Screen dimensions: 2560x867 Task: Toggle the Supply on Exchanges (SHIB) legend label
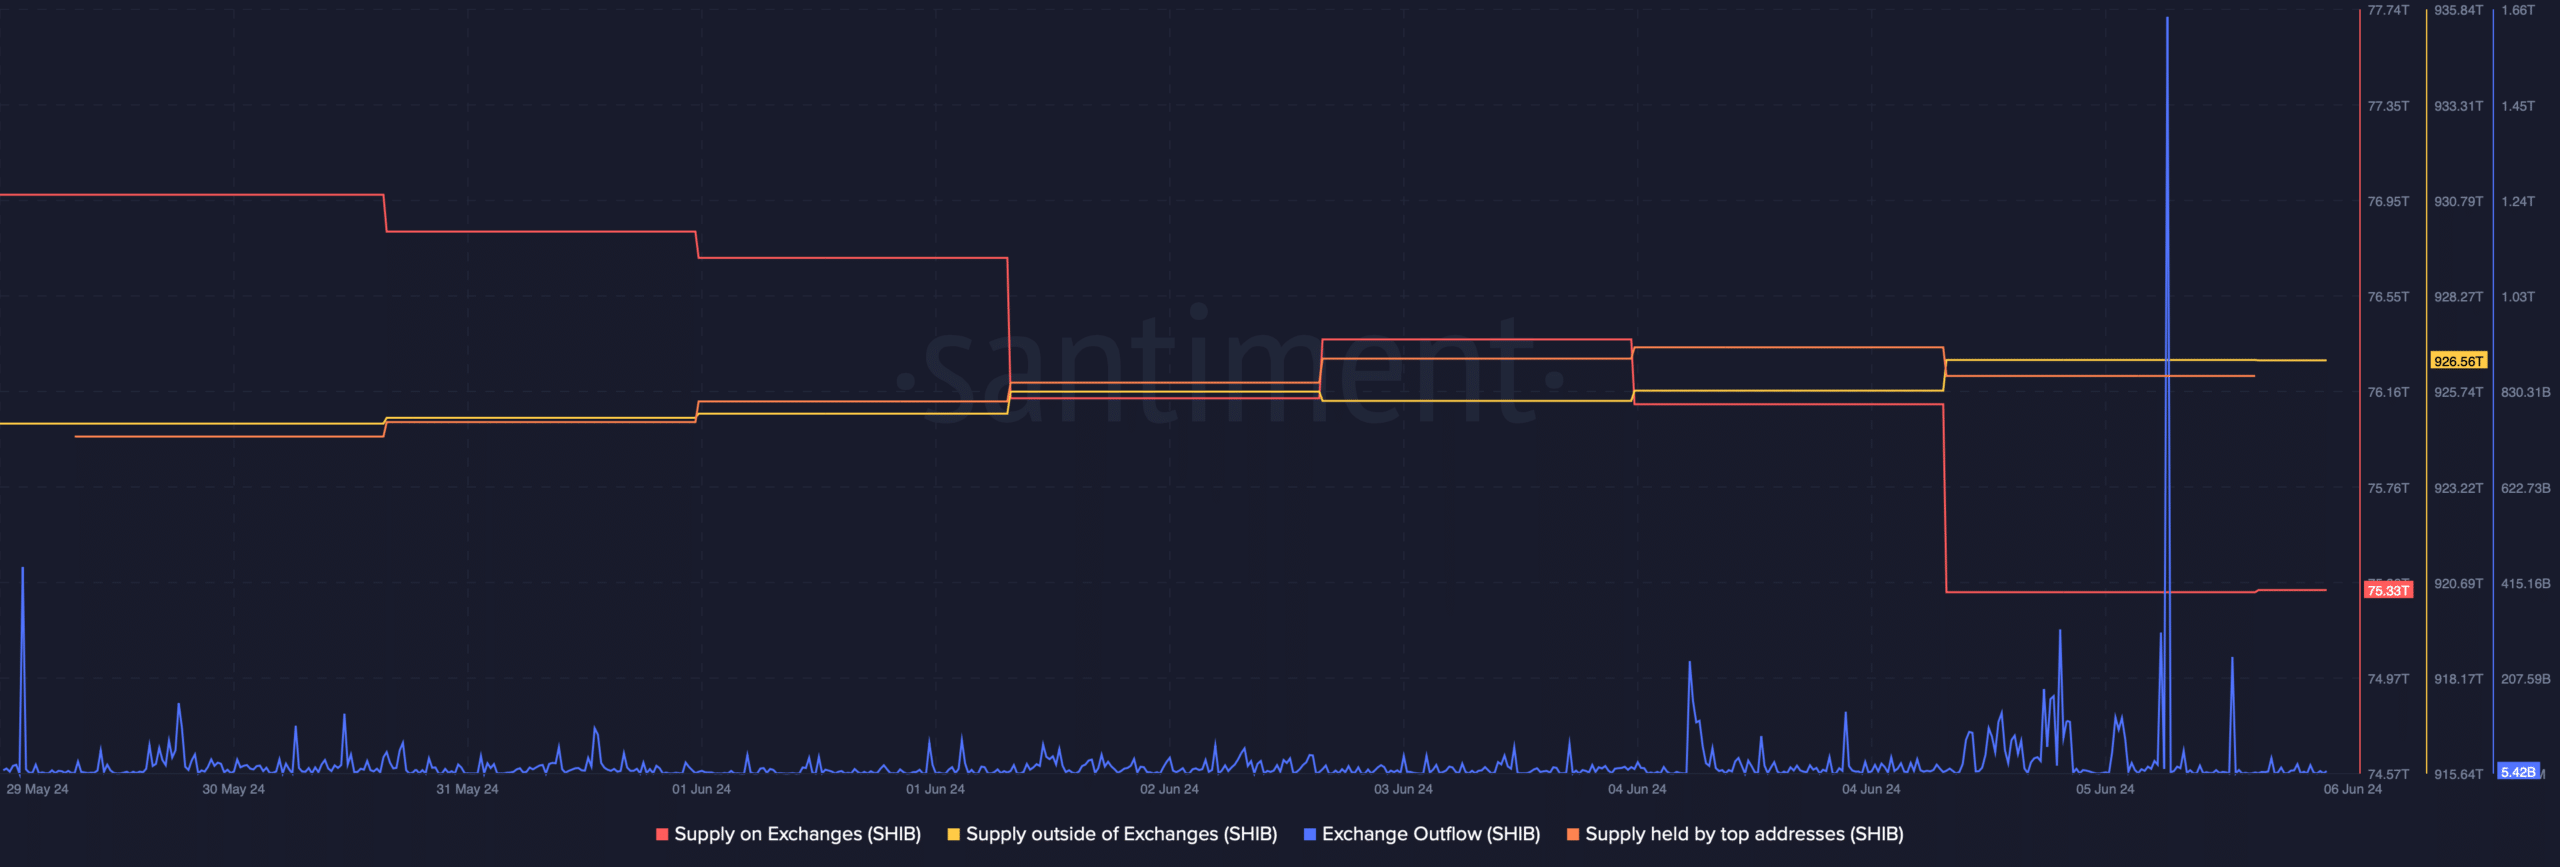(797, 834)
